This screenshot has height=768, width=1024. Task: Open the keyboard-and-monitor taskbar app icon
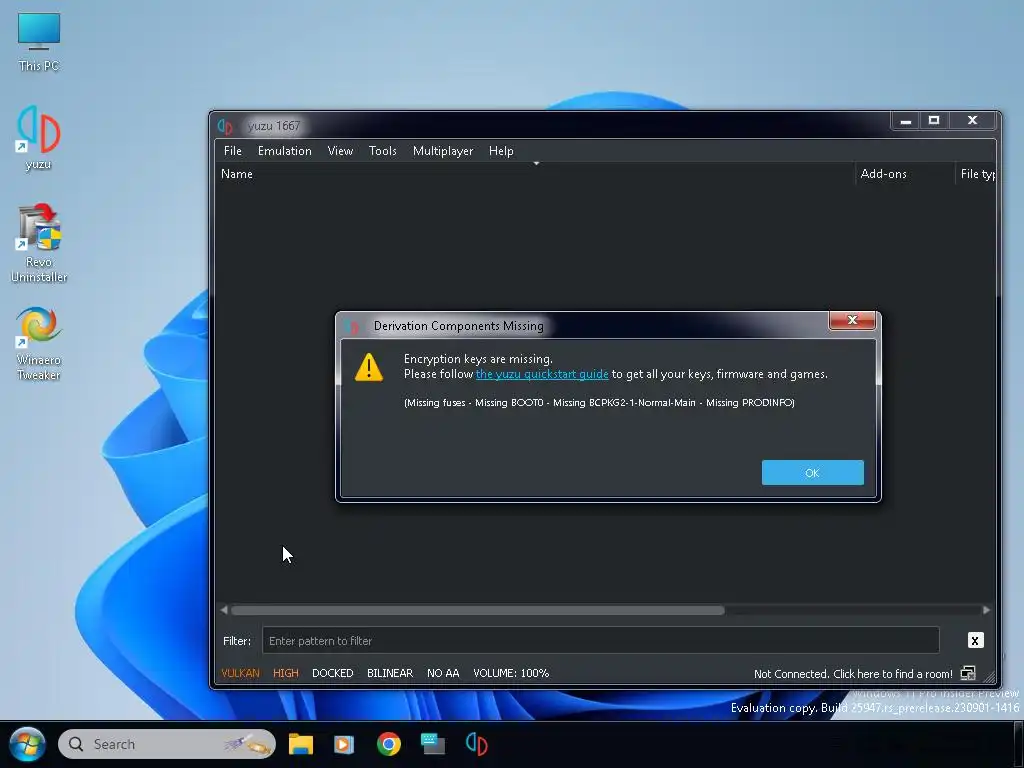432,744
